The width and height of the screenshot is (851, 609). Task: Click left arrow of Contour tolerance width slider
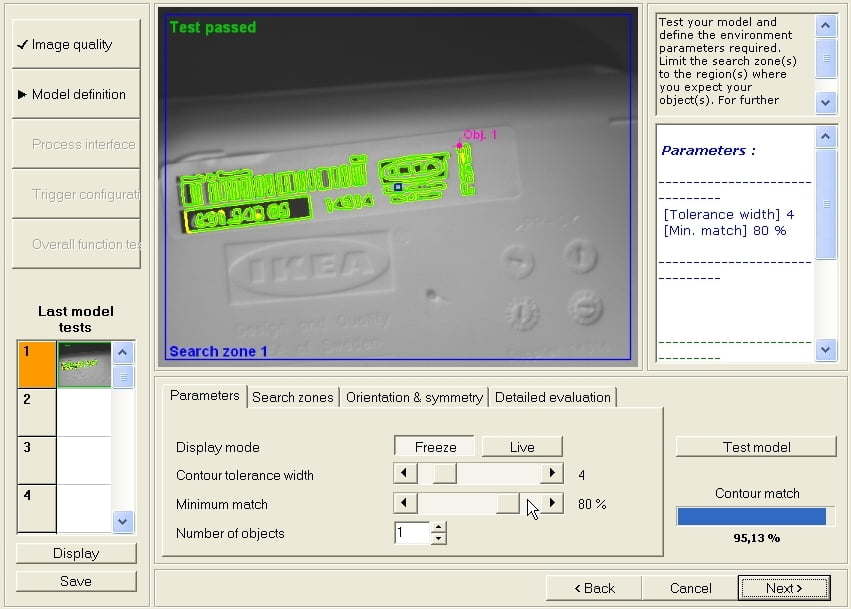pos(405,474)
